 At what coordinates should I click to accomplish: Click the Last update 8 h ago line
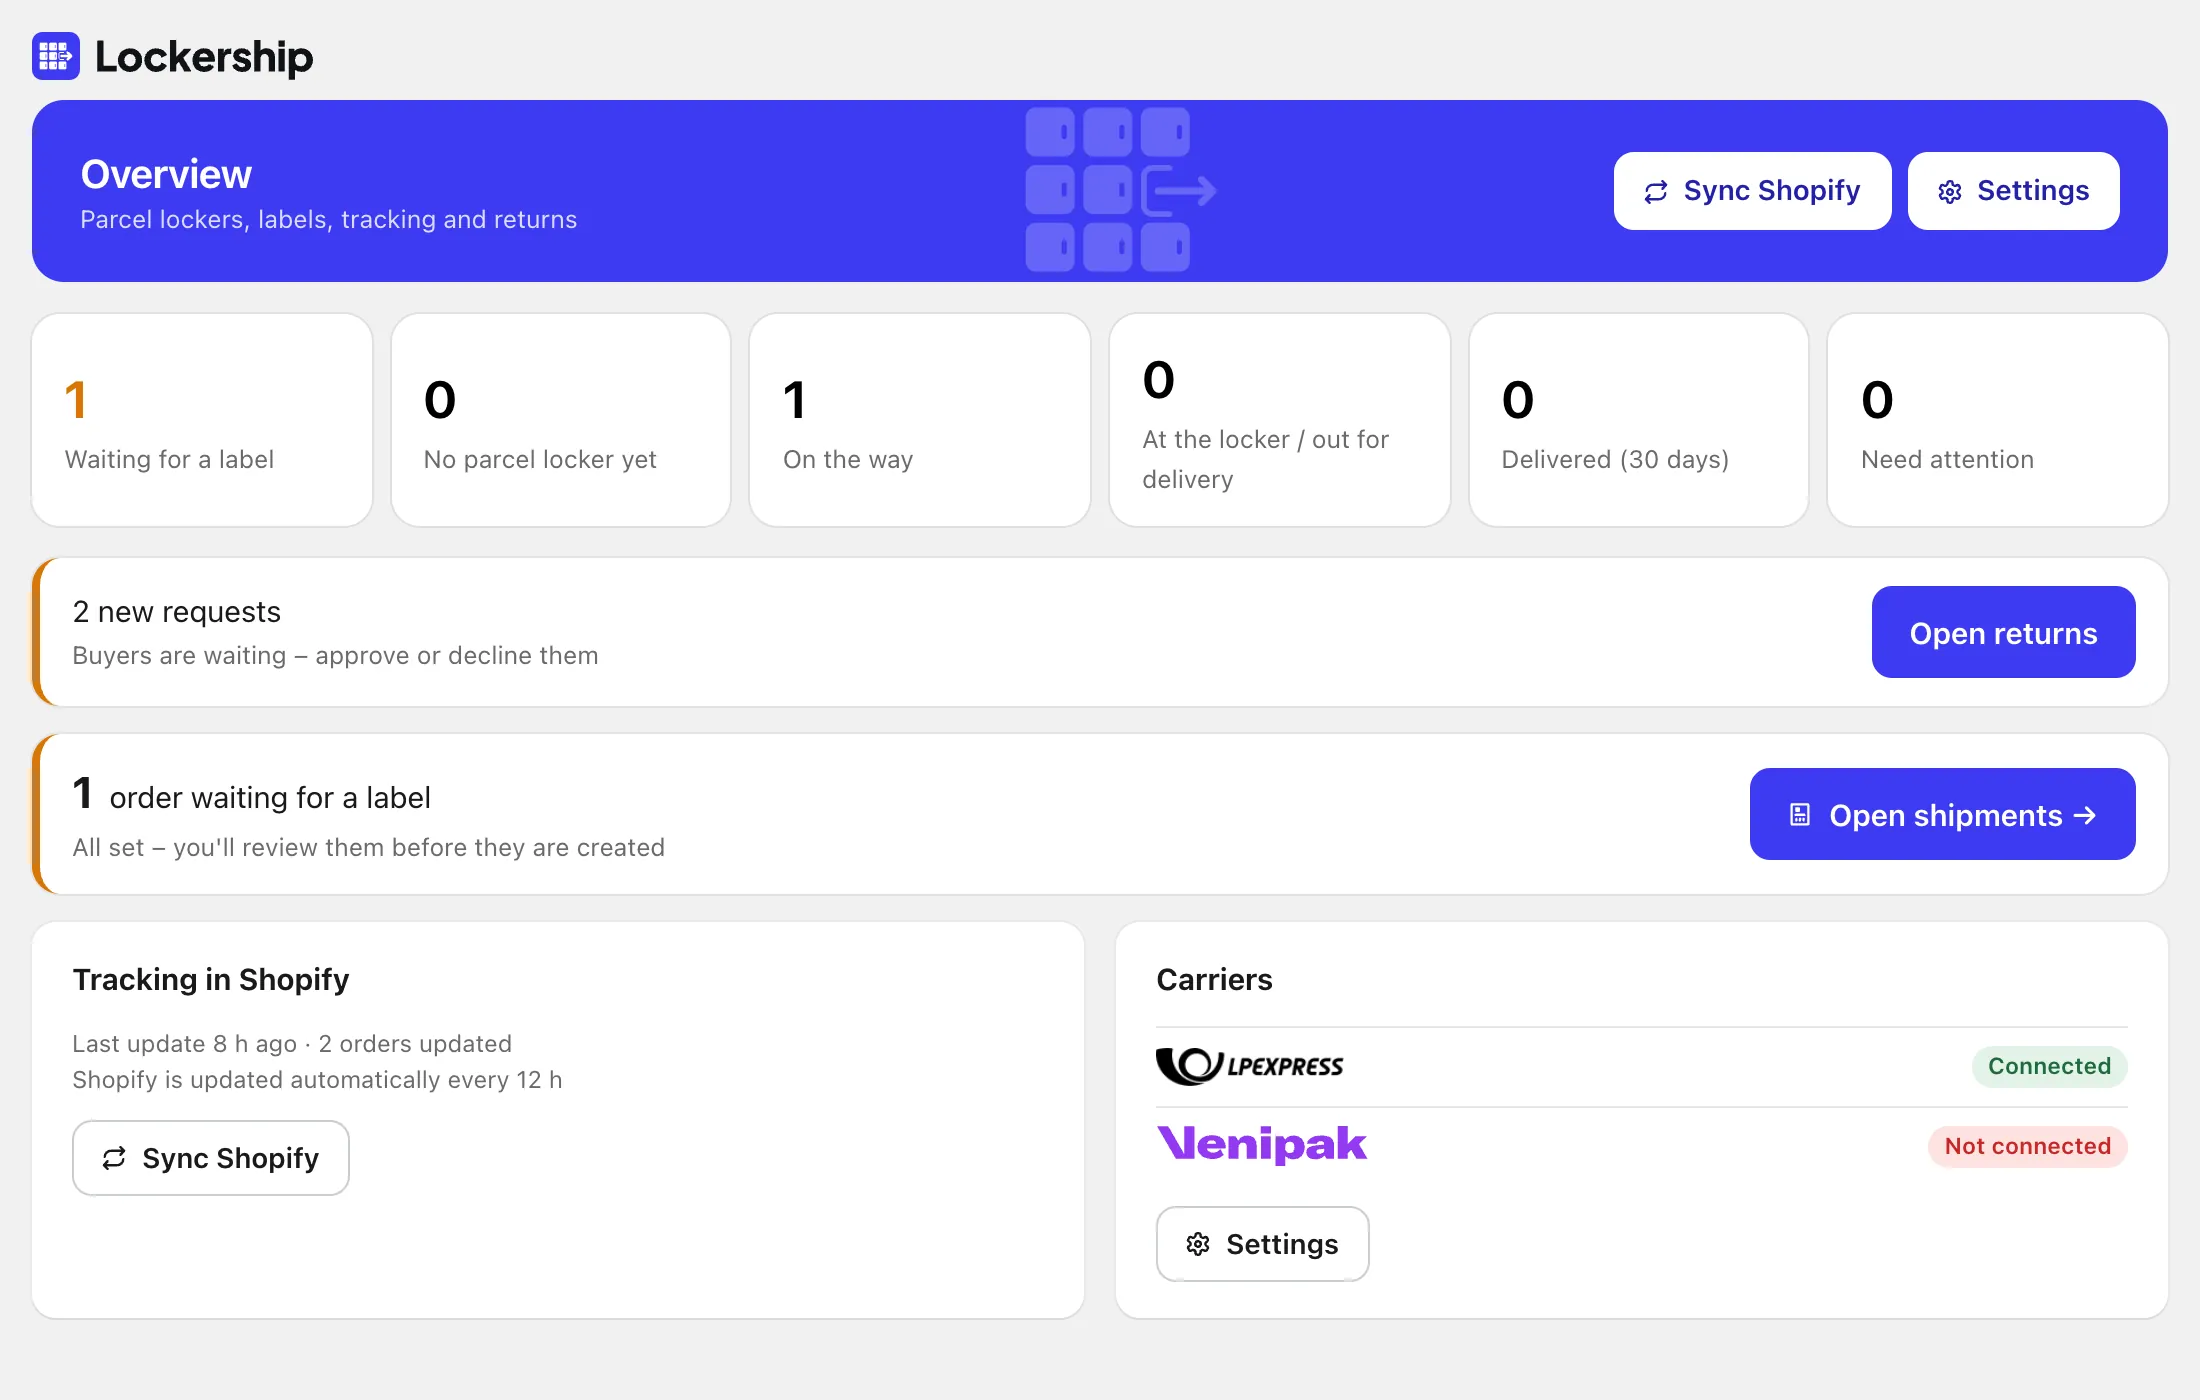pos(292,1044)
